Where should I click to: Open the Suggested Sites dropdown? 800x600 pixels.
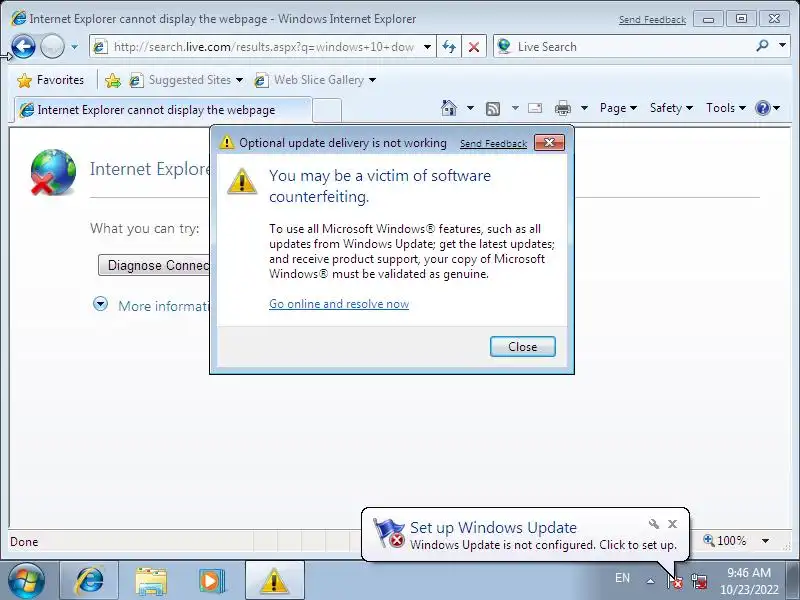pos(186,80)
